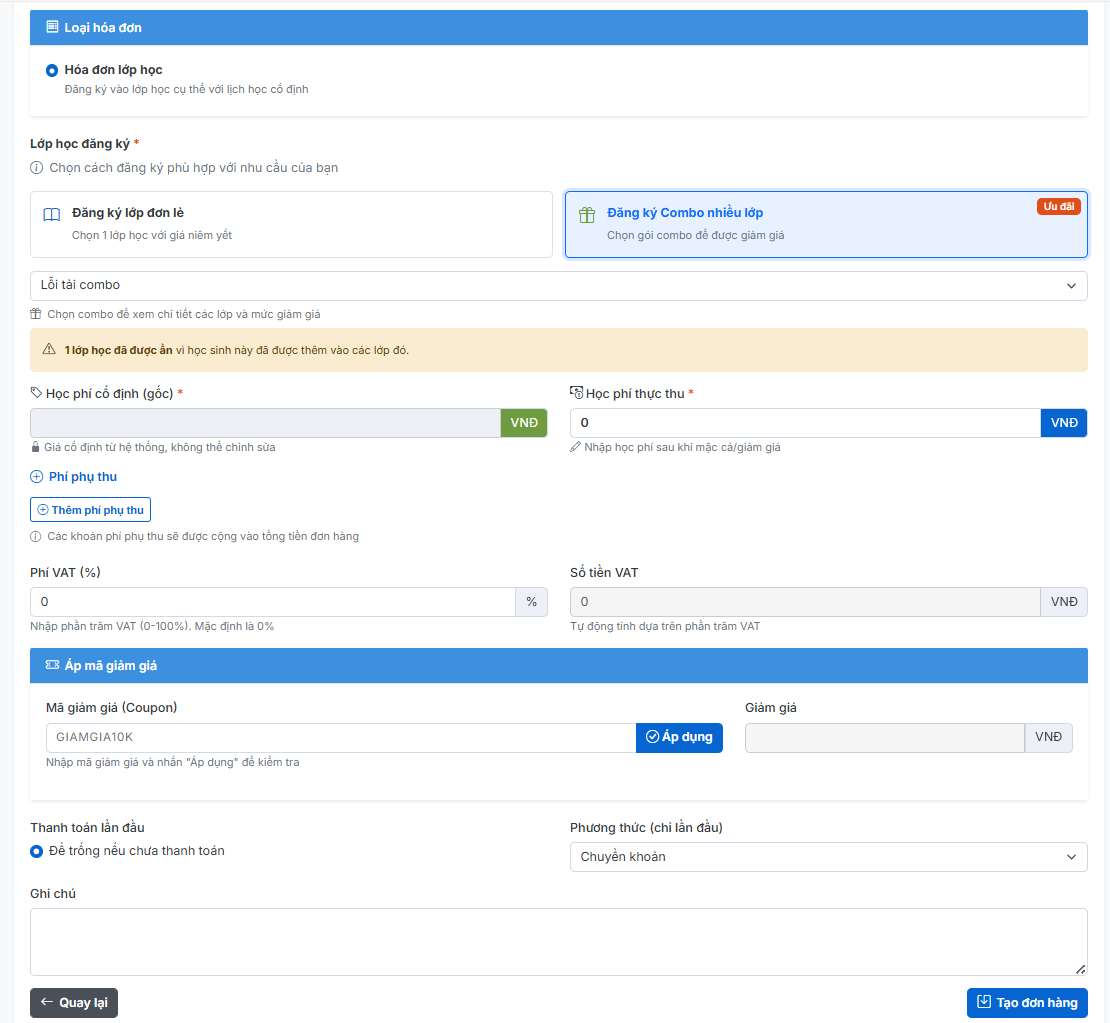Click the gift icon on Combo card
This screenshot has height=1023, width=1110.
click(x=587, y=215)
